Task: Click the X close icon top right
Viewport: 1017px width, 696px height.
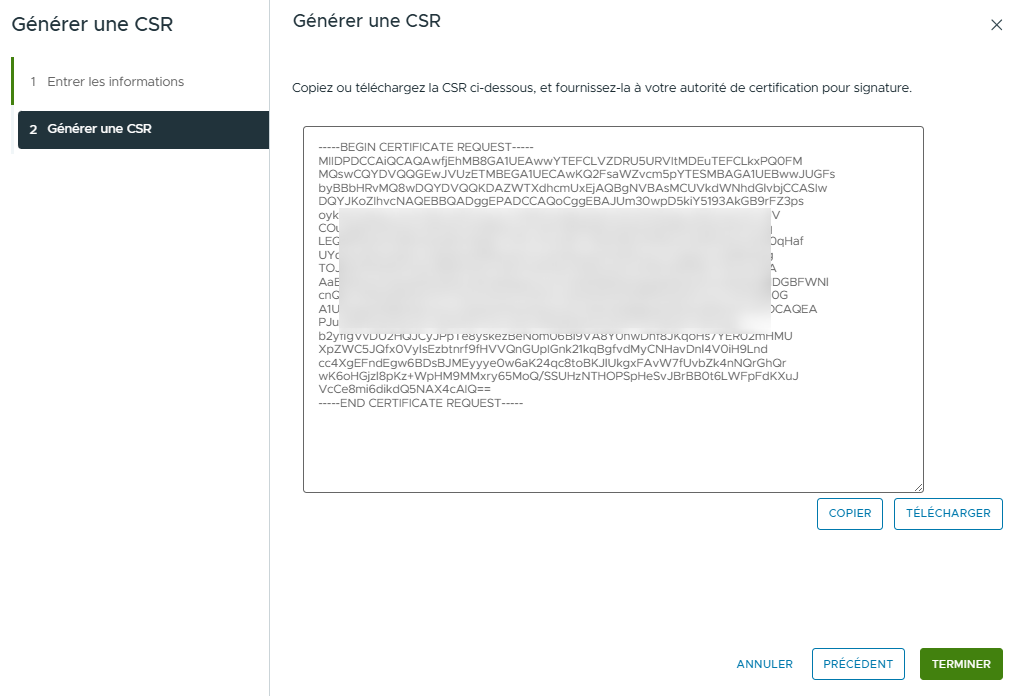Action: (x=996, y=26)
